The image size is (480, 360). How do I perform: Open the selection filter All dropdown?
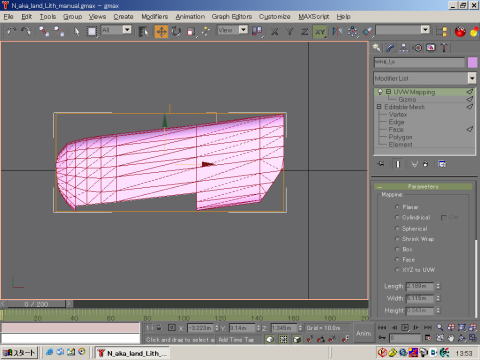(x=127, y=30)
